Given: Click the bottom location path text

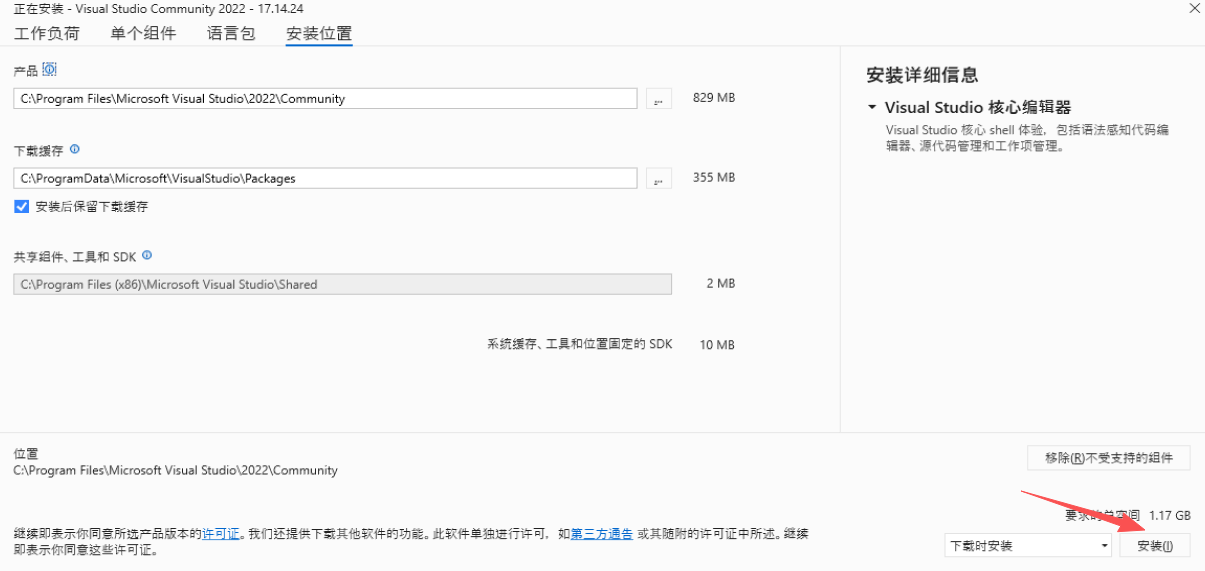Looking at the screenshot, I should click(x=176, y=470).
